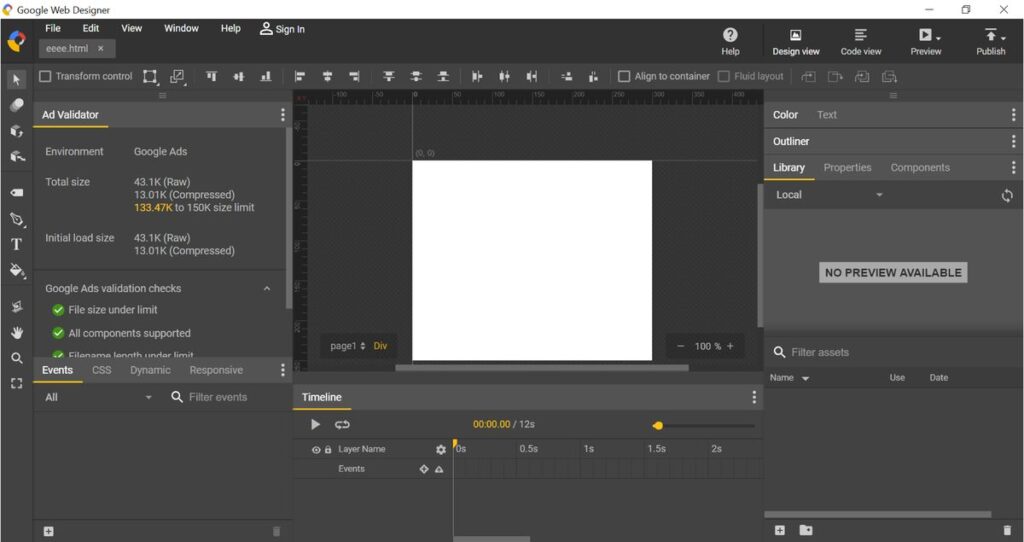The width and height of the screenshot is (1024, 542).
Task: Click distribute top edges icon
Action: [389, 76]
